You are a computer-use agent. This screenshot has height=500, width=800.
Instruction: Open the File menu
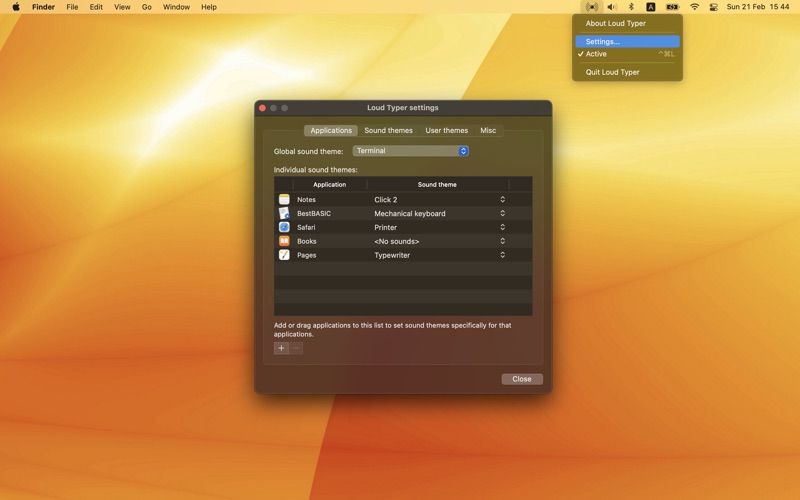(x=72, y=7)
